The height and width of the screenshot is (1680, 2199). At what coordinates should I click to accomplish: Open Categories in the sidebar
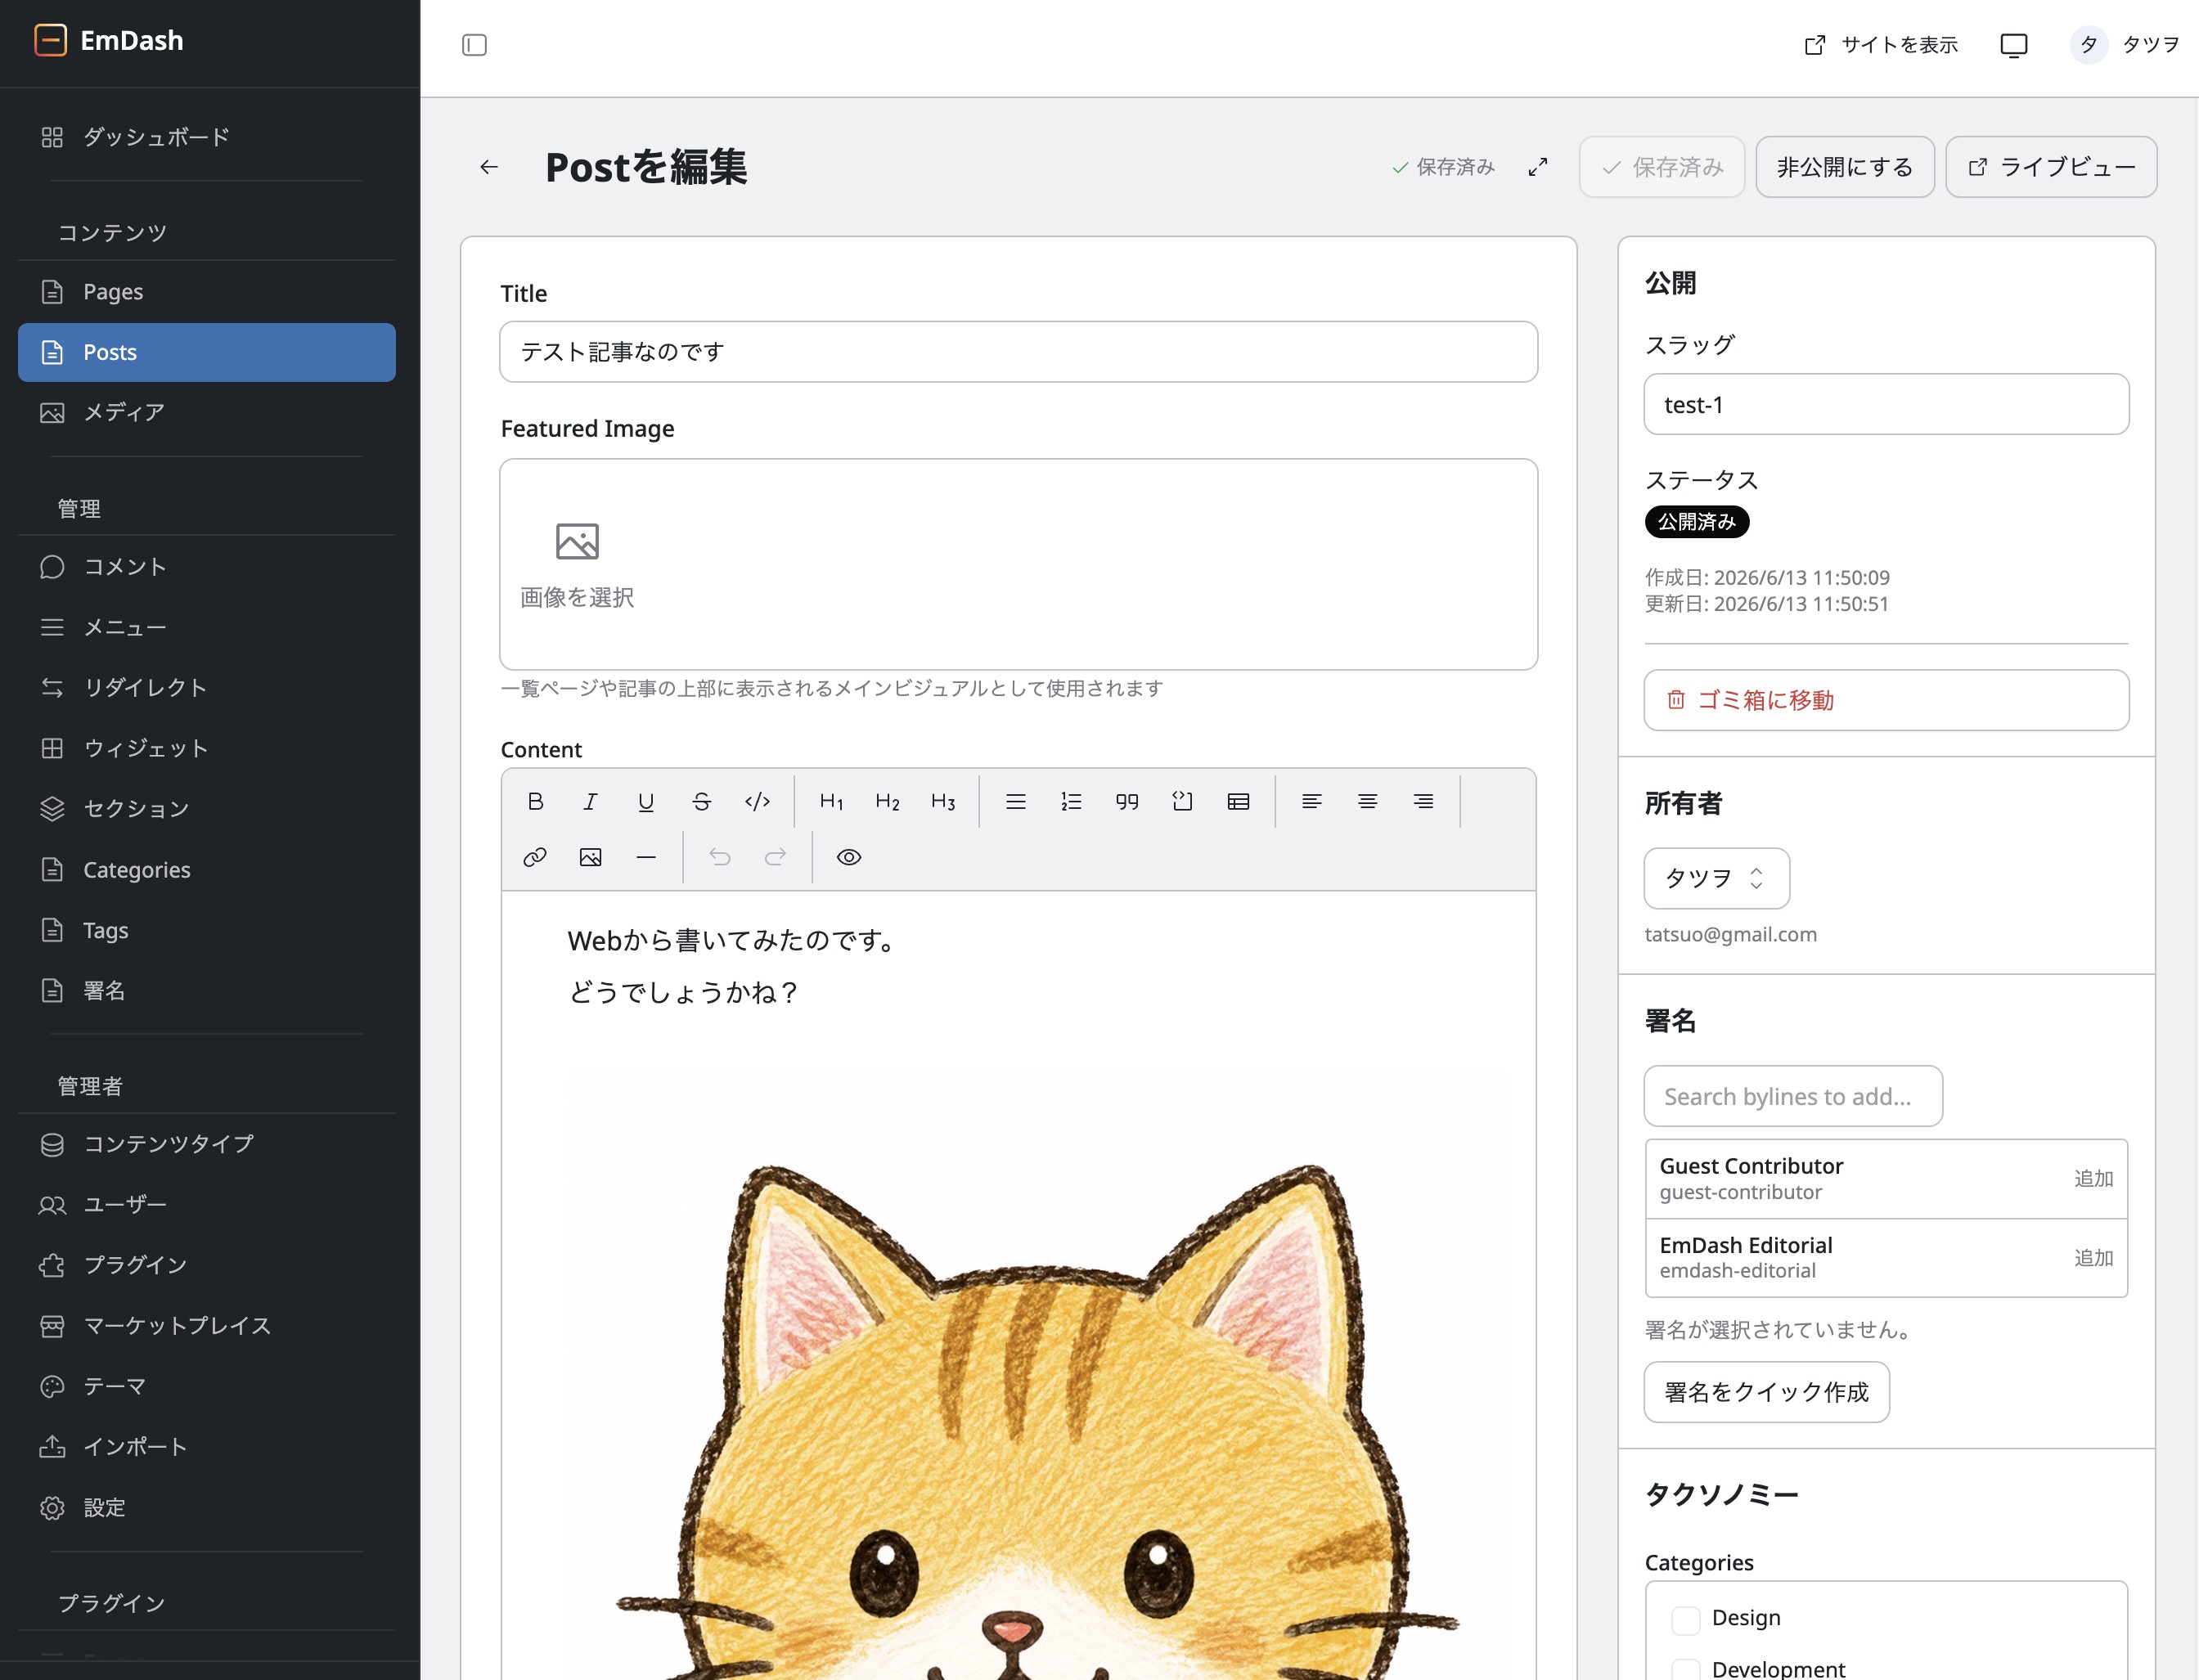coord(207,870)
